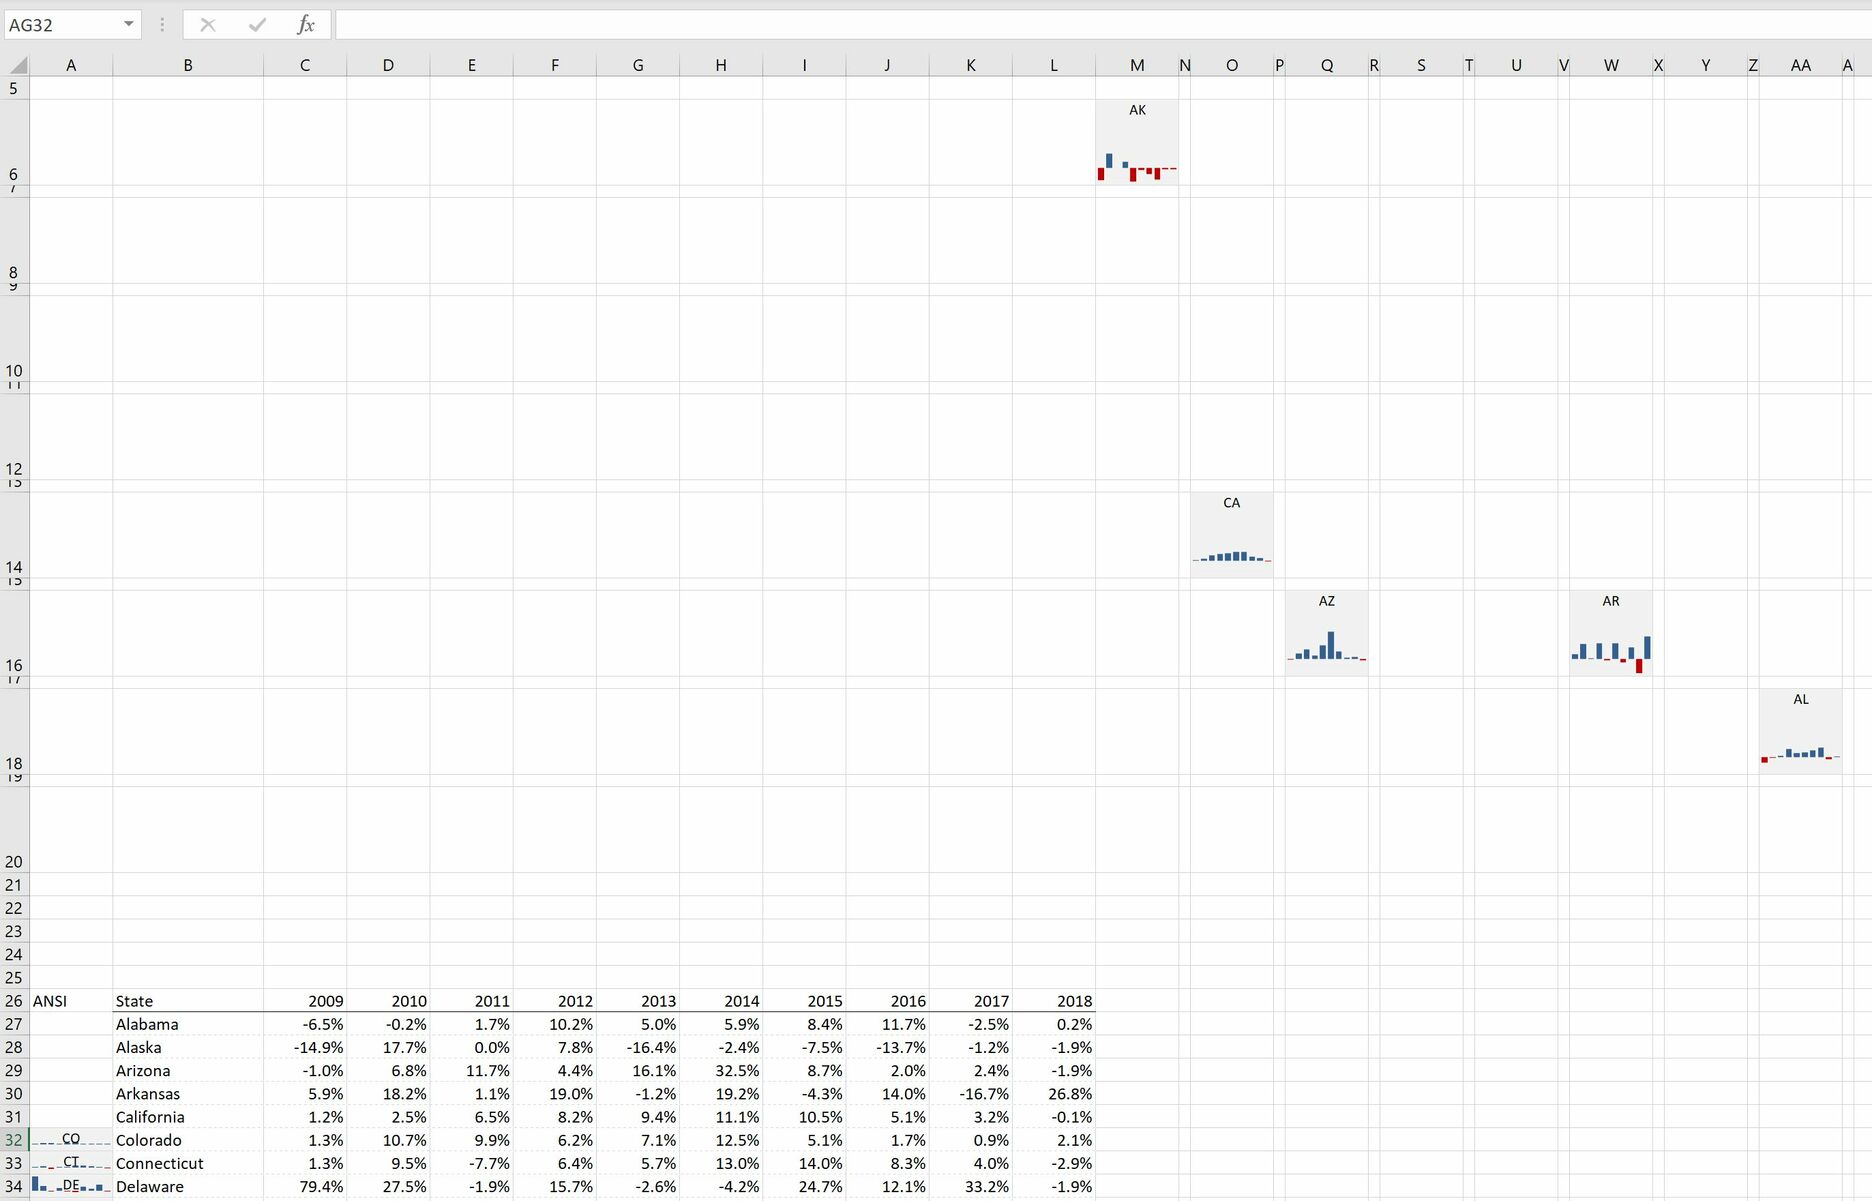Click the Cancel (X) icon in formula bar

pyautogui.click(x=208, y=25)
